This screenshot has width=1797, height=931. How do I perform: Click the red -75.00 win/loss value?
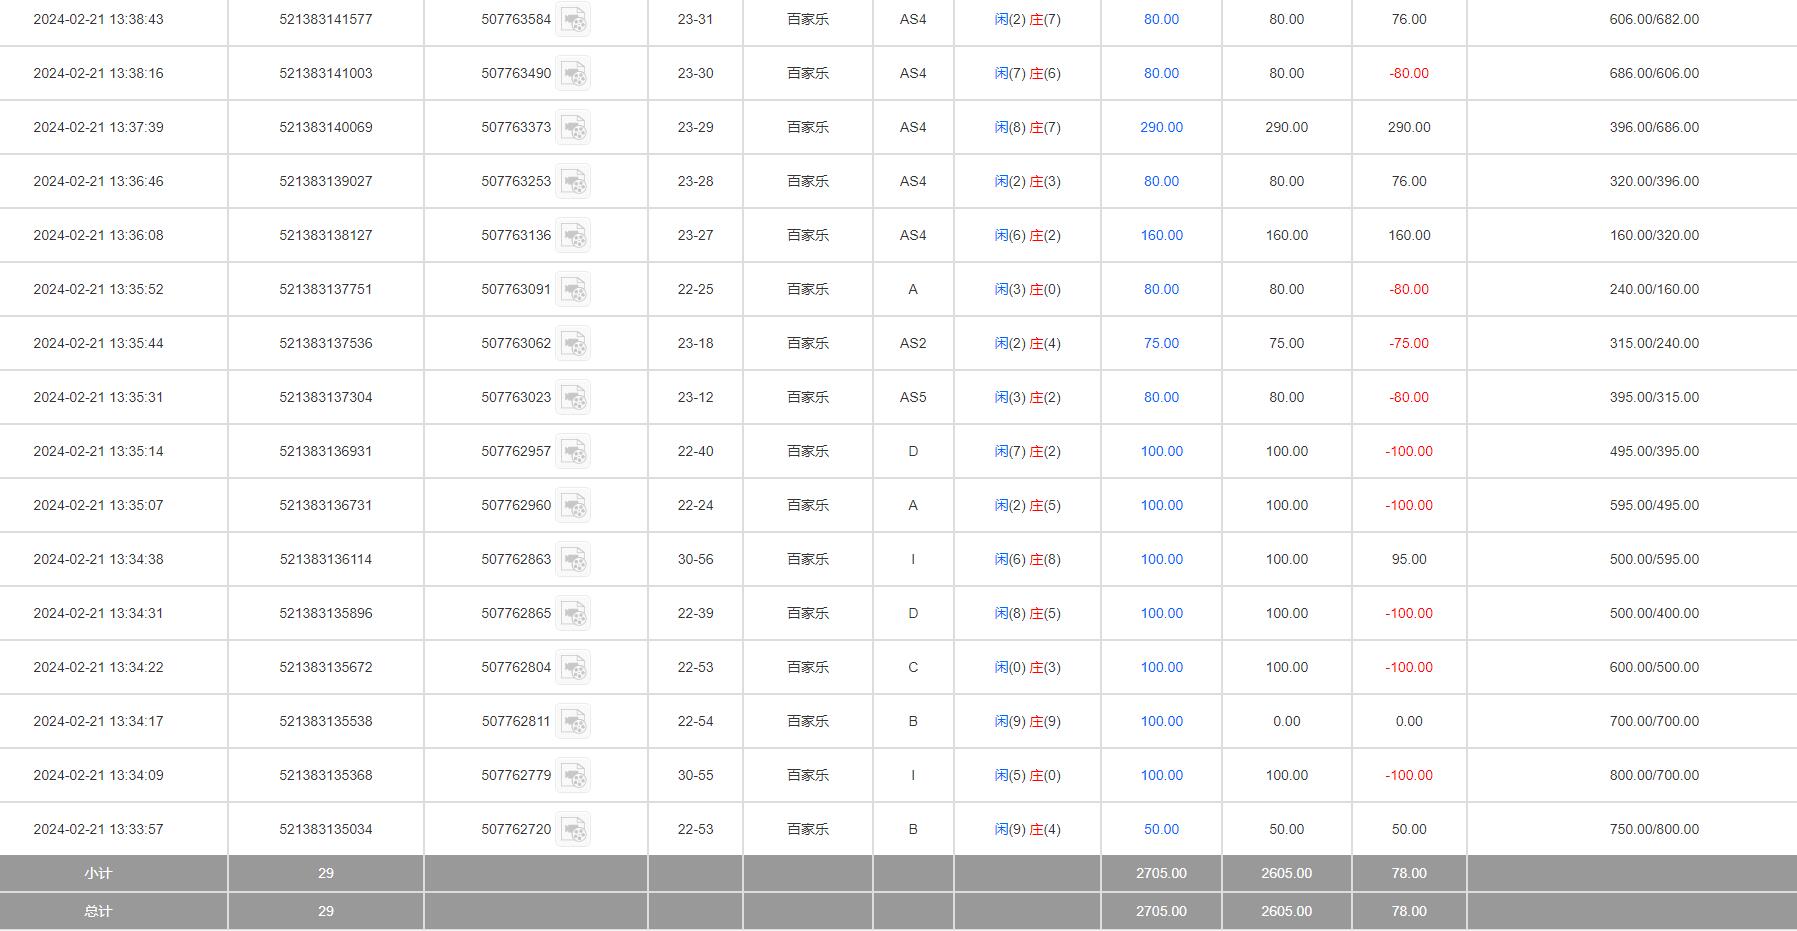1409,343
